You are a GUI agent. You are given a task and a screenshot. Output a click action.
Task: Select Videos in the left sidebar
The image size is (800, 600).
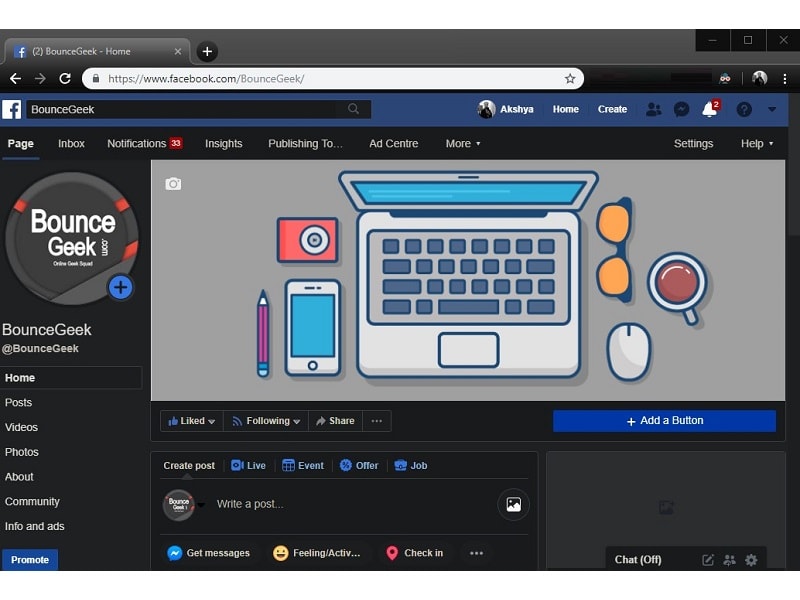pos(21,427)
